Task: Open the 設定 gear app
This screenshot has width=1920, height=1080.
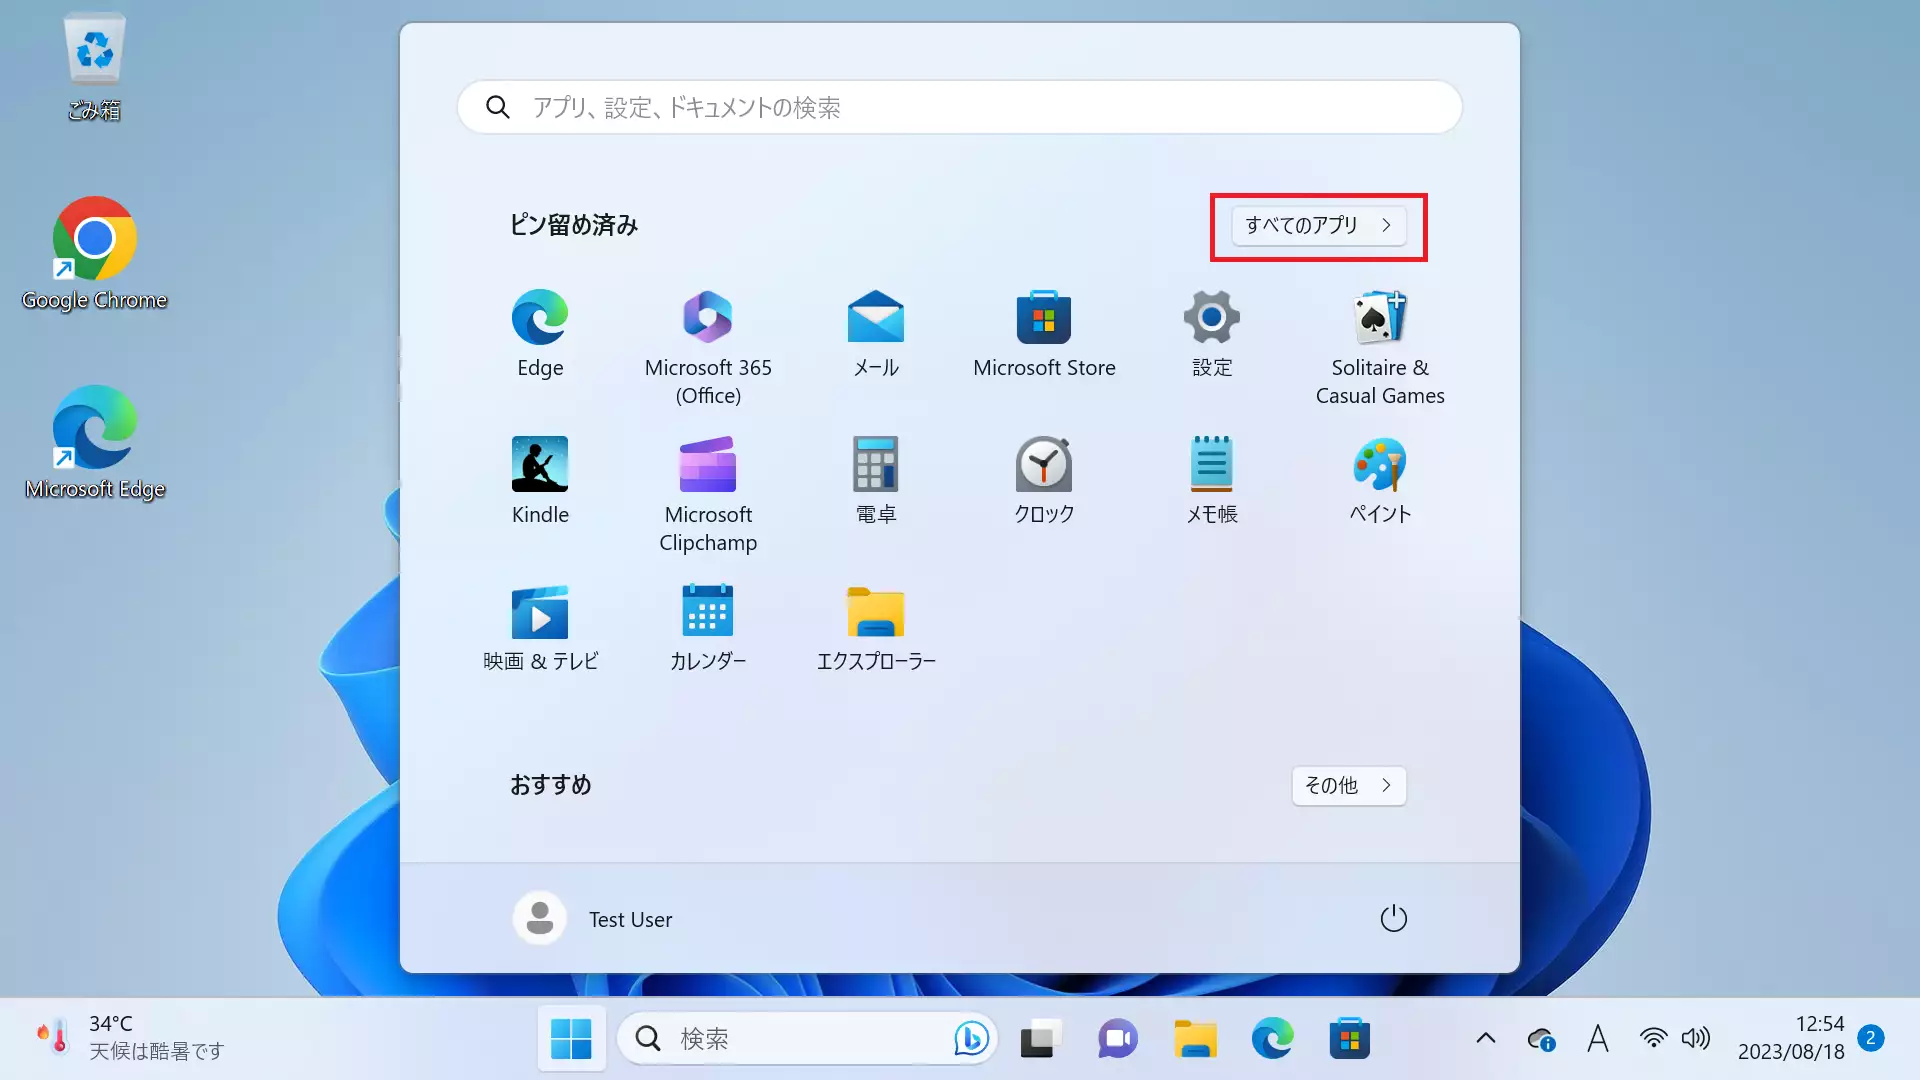Action: pyautogui.click(x=1212, y=335)
